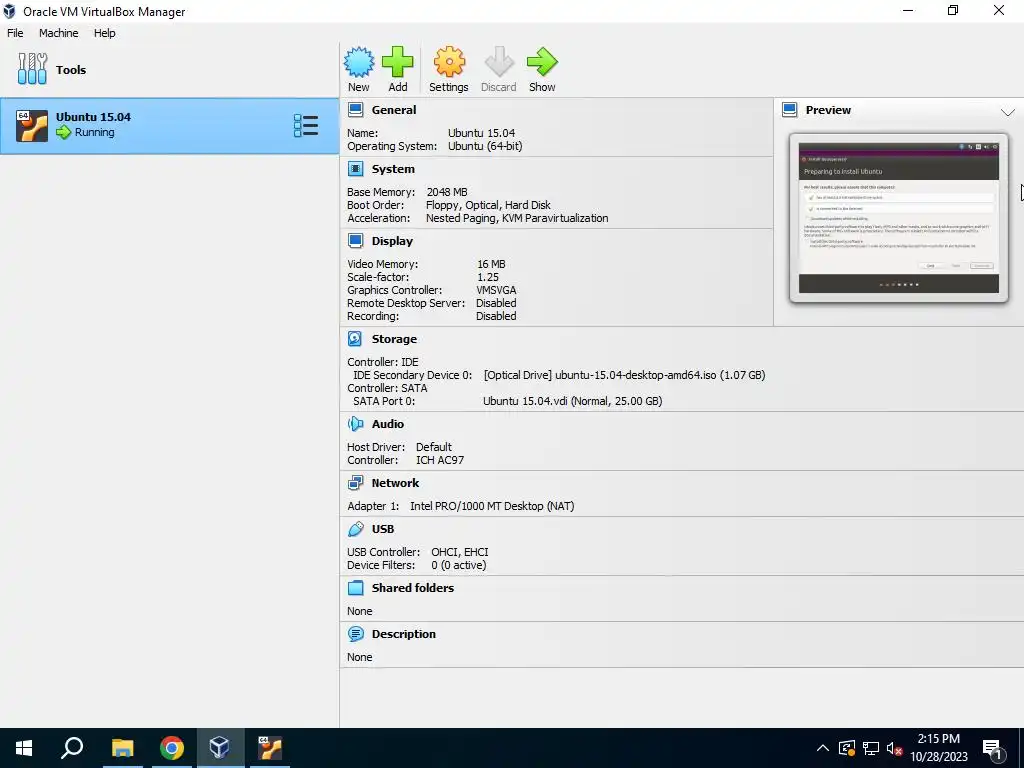Image resolution: width=1024 pixels, height=768 pixels.
Task: Click the VMSVGA graphics controller value
Action: tap(496, 290)
